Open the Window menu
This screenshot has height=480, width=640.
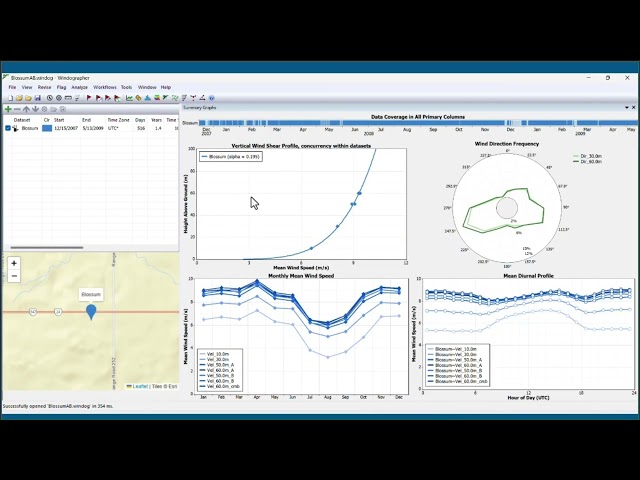coord(147,87)
